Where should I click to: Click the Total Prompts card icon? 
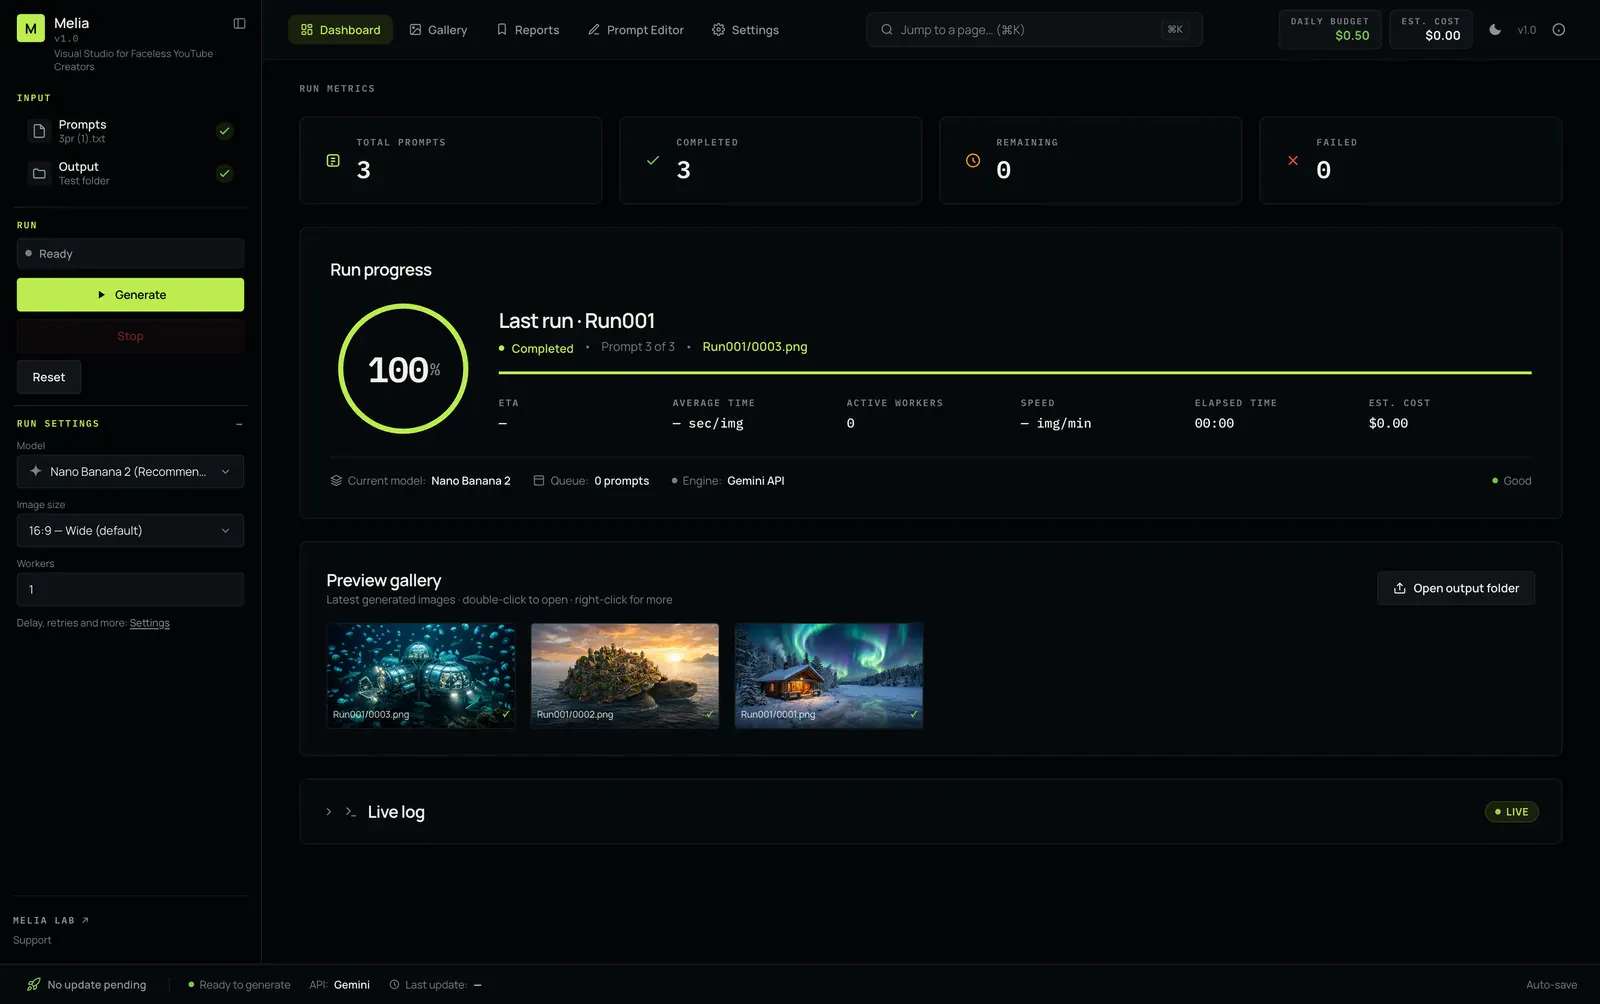point(333,161)
